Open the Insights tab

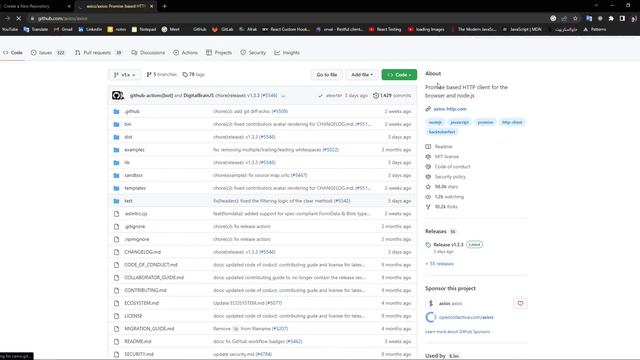(x=287, y=53)
